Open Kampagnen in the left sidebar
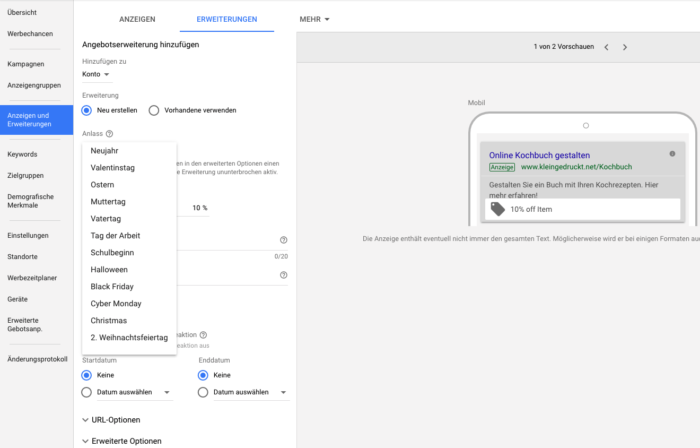Image resolution: width=700 pixels, height=448 pixels. 25,64
